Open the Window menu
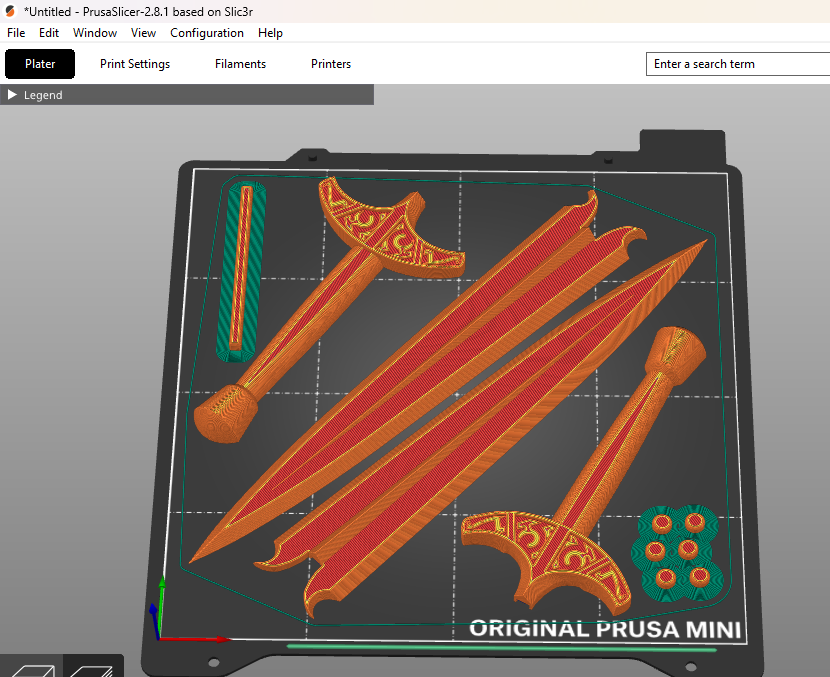Viewport: 830px width, 677px height. click(95, 33)
